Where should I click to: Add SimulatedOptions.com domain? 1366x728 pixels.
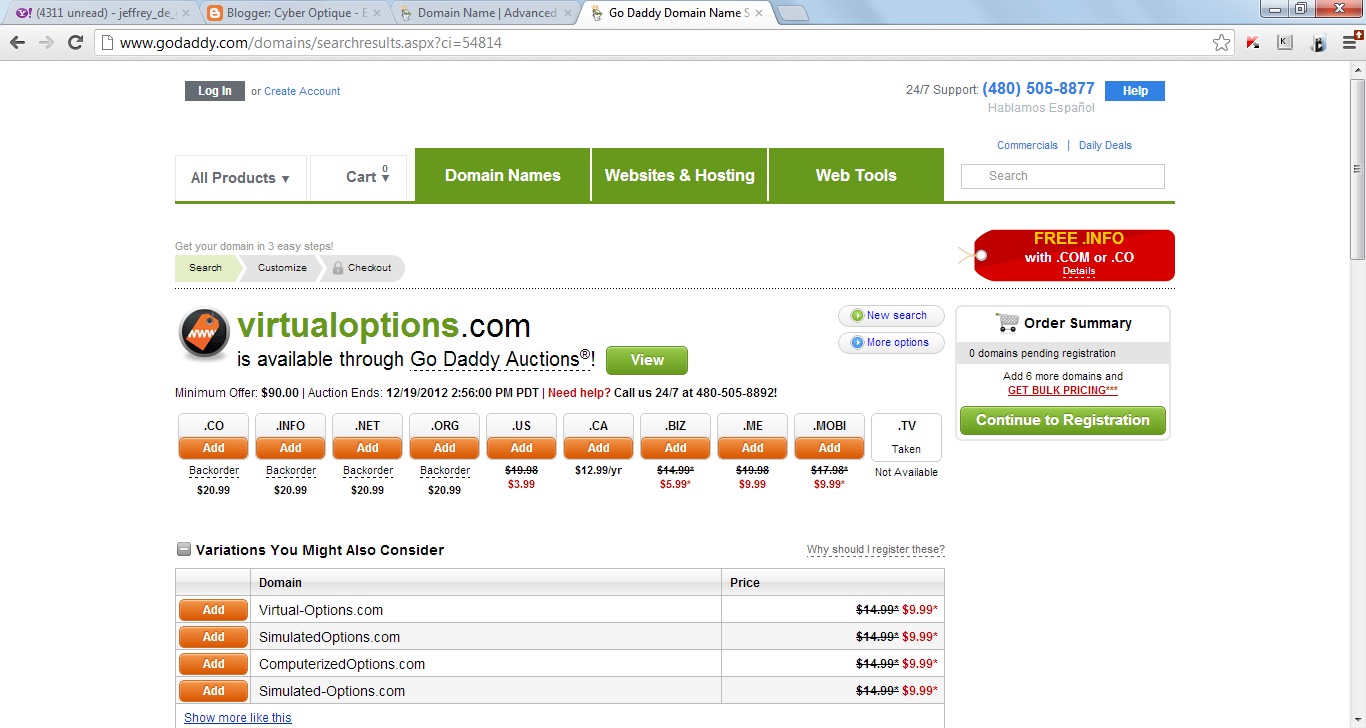pos(214,637)
